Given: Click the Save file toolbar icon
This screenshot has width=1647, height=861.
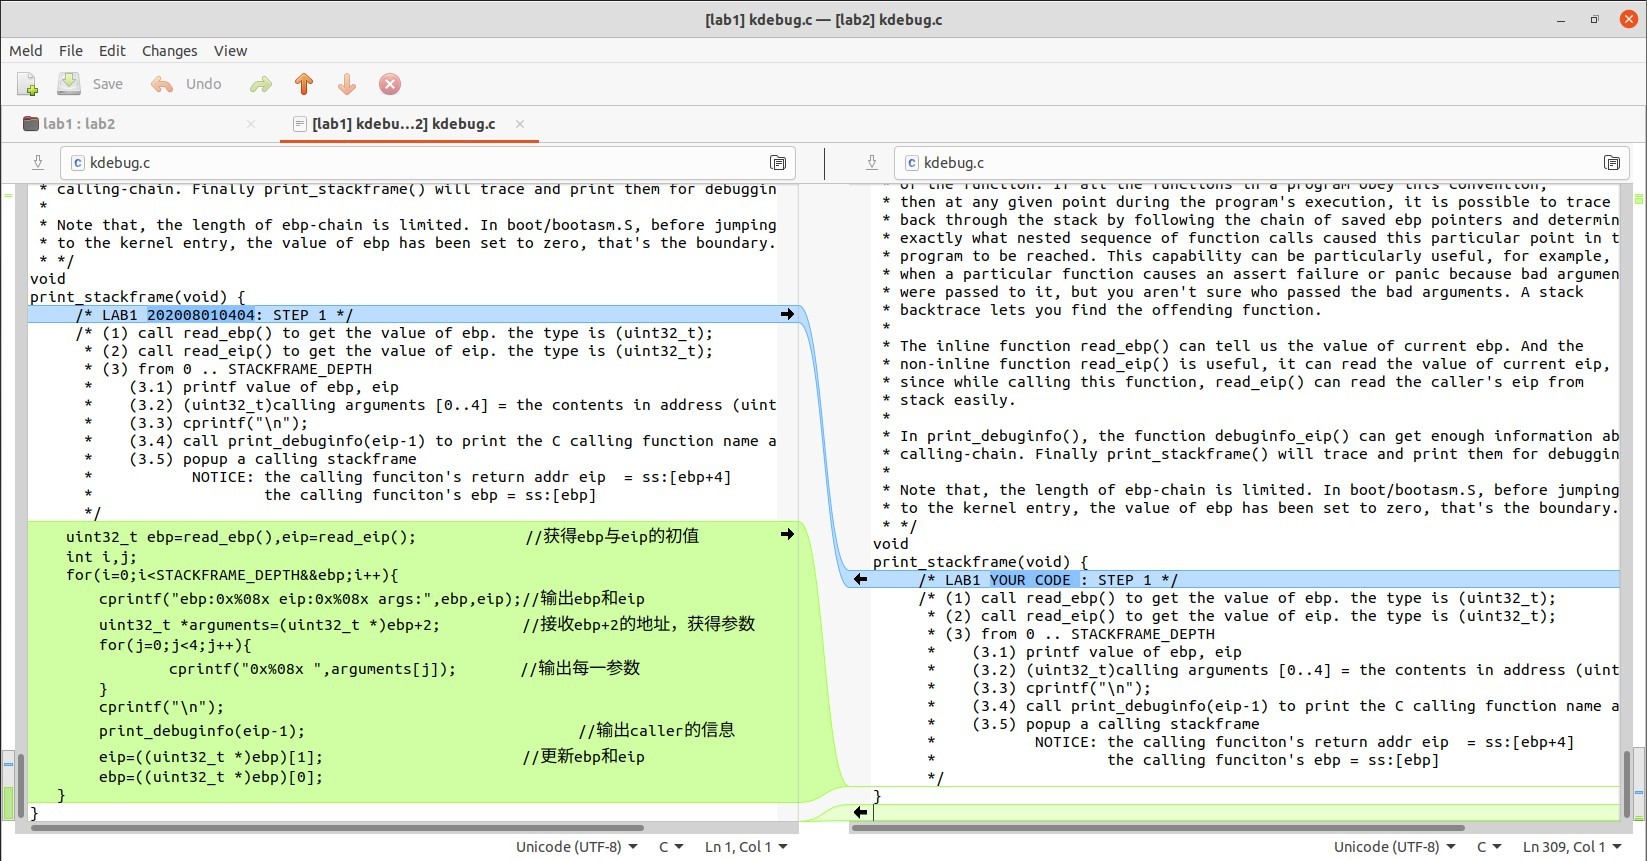Looking at the screenshot, I should 68,84.
